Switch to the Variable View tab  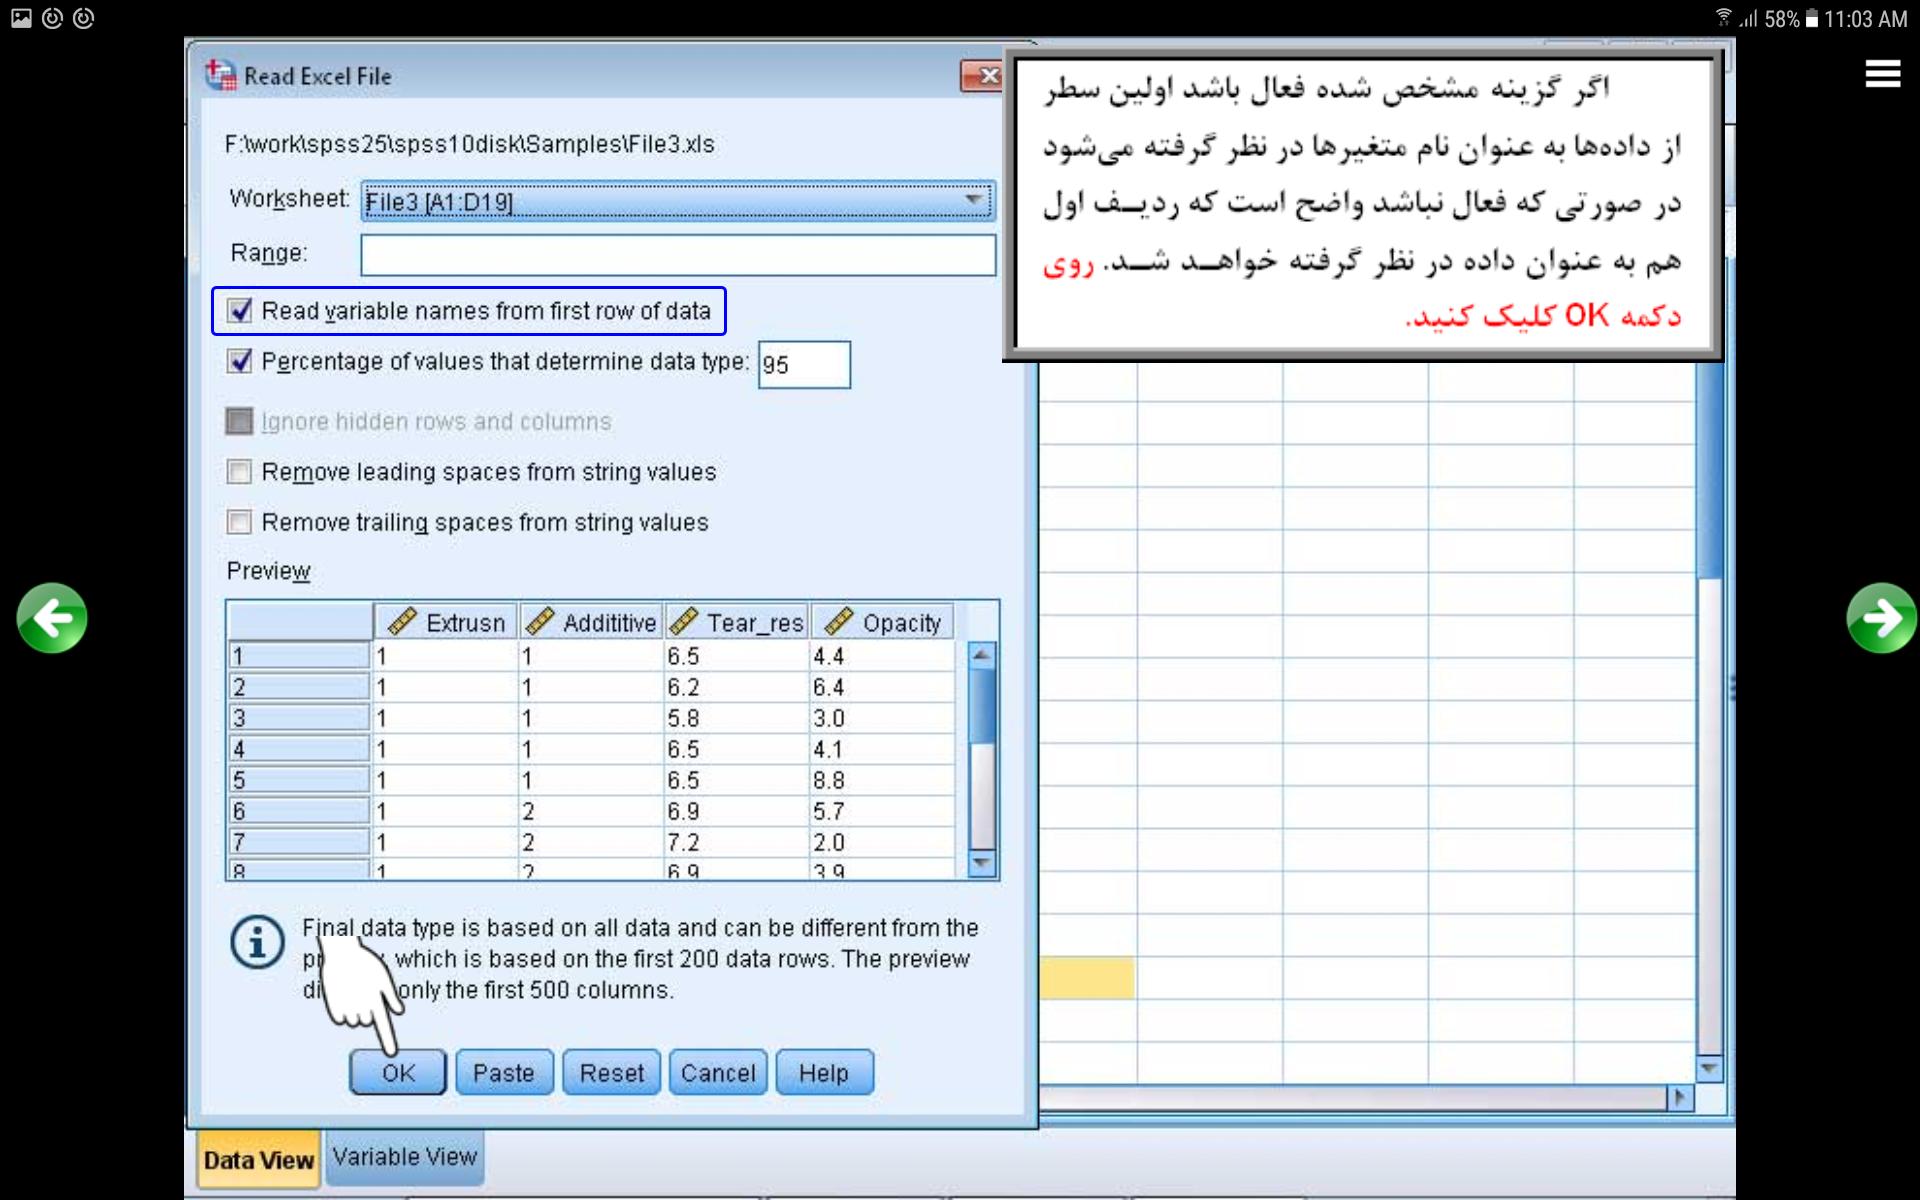(404, 1157)
